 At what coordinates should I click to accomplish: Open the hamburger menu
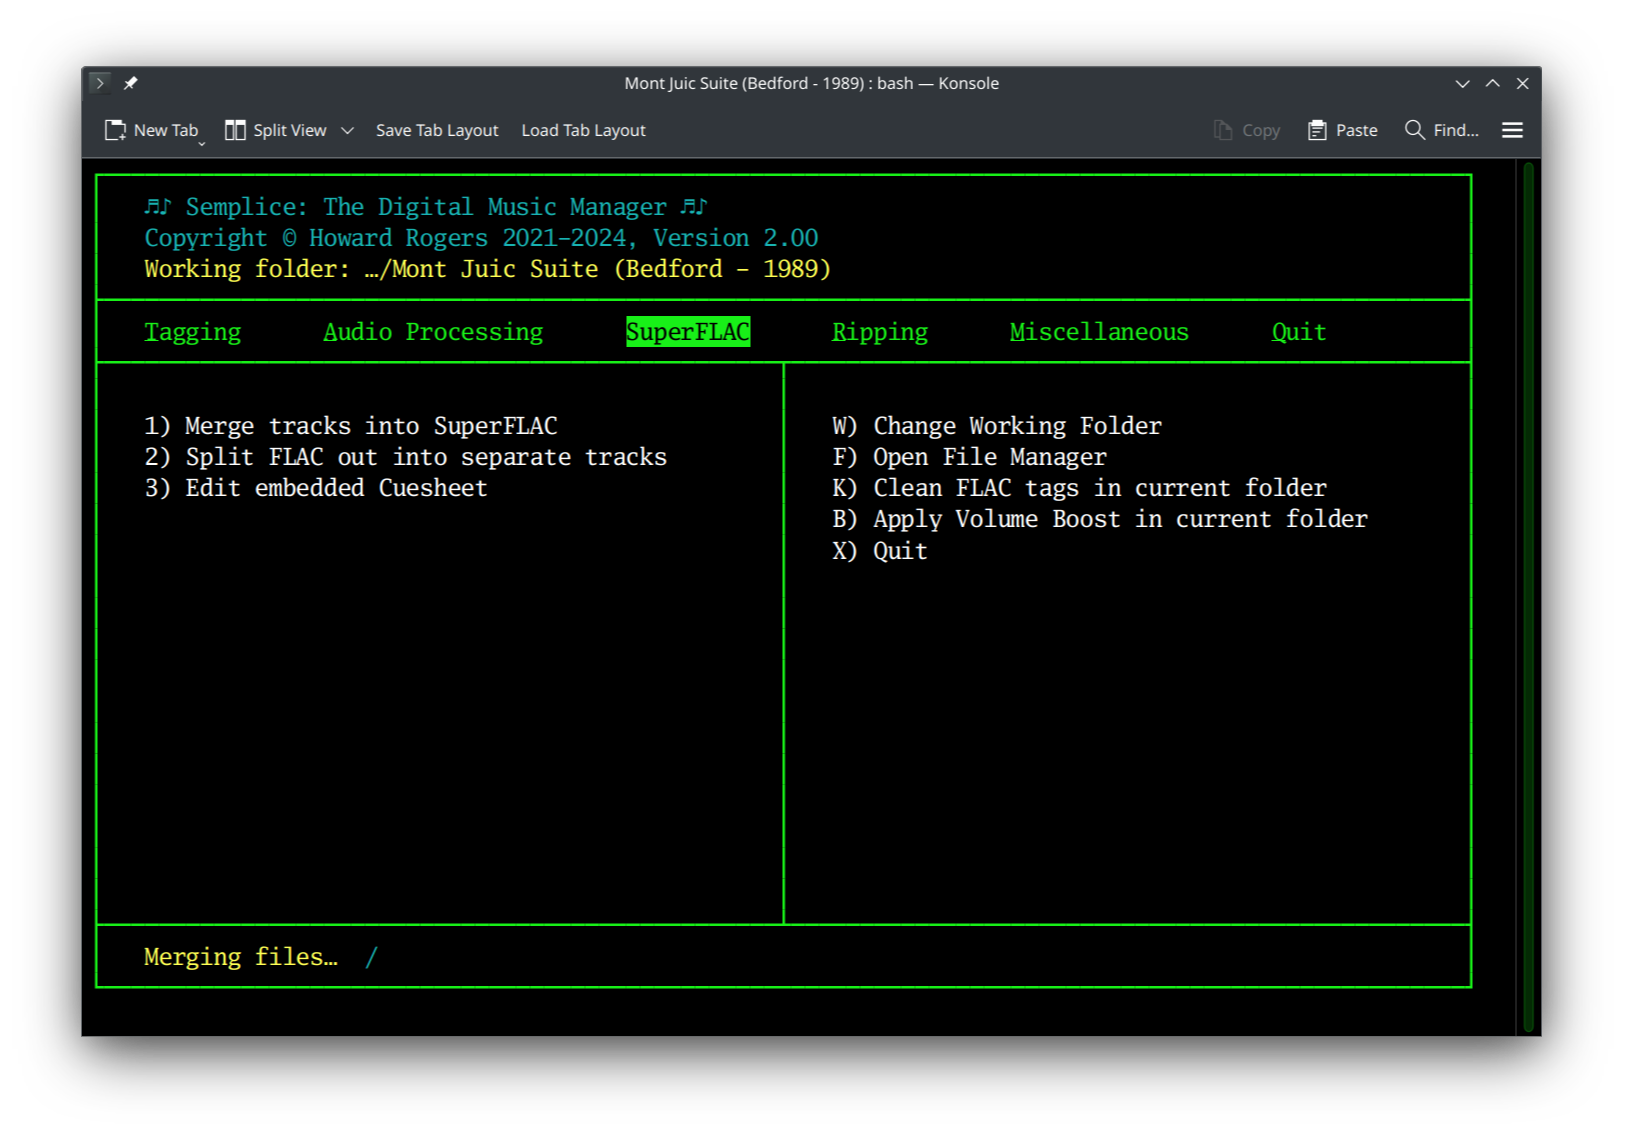[1512, 129]
